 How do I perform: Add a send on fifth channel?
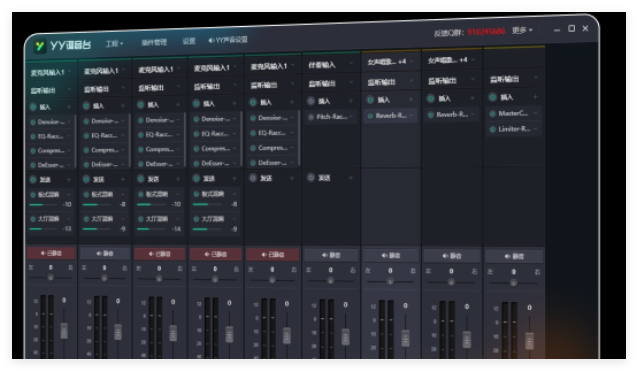coord(292,178)
